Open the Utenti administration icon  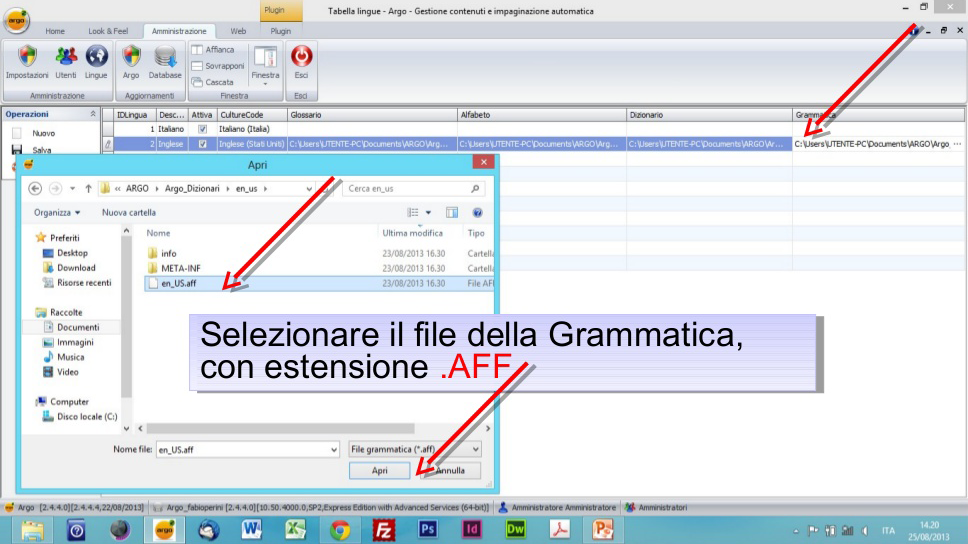click(x=65, y=62)
